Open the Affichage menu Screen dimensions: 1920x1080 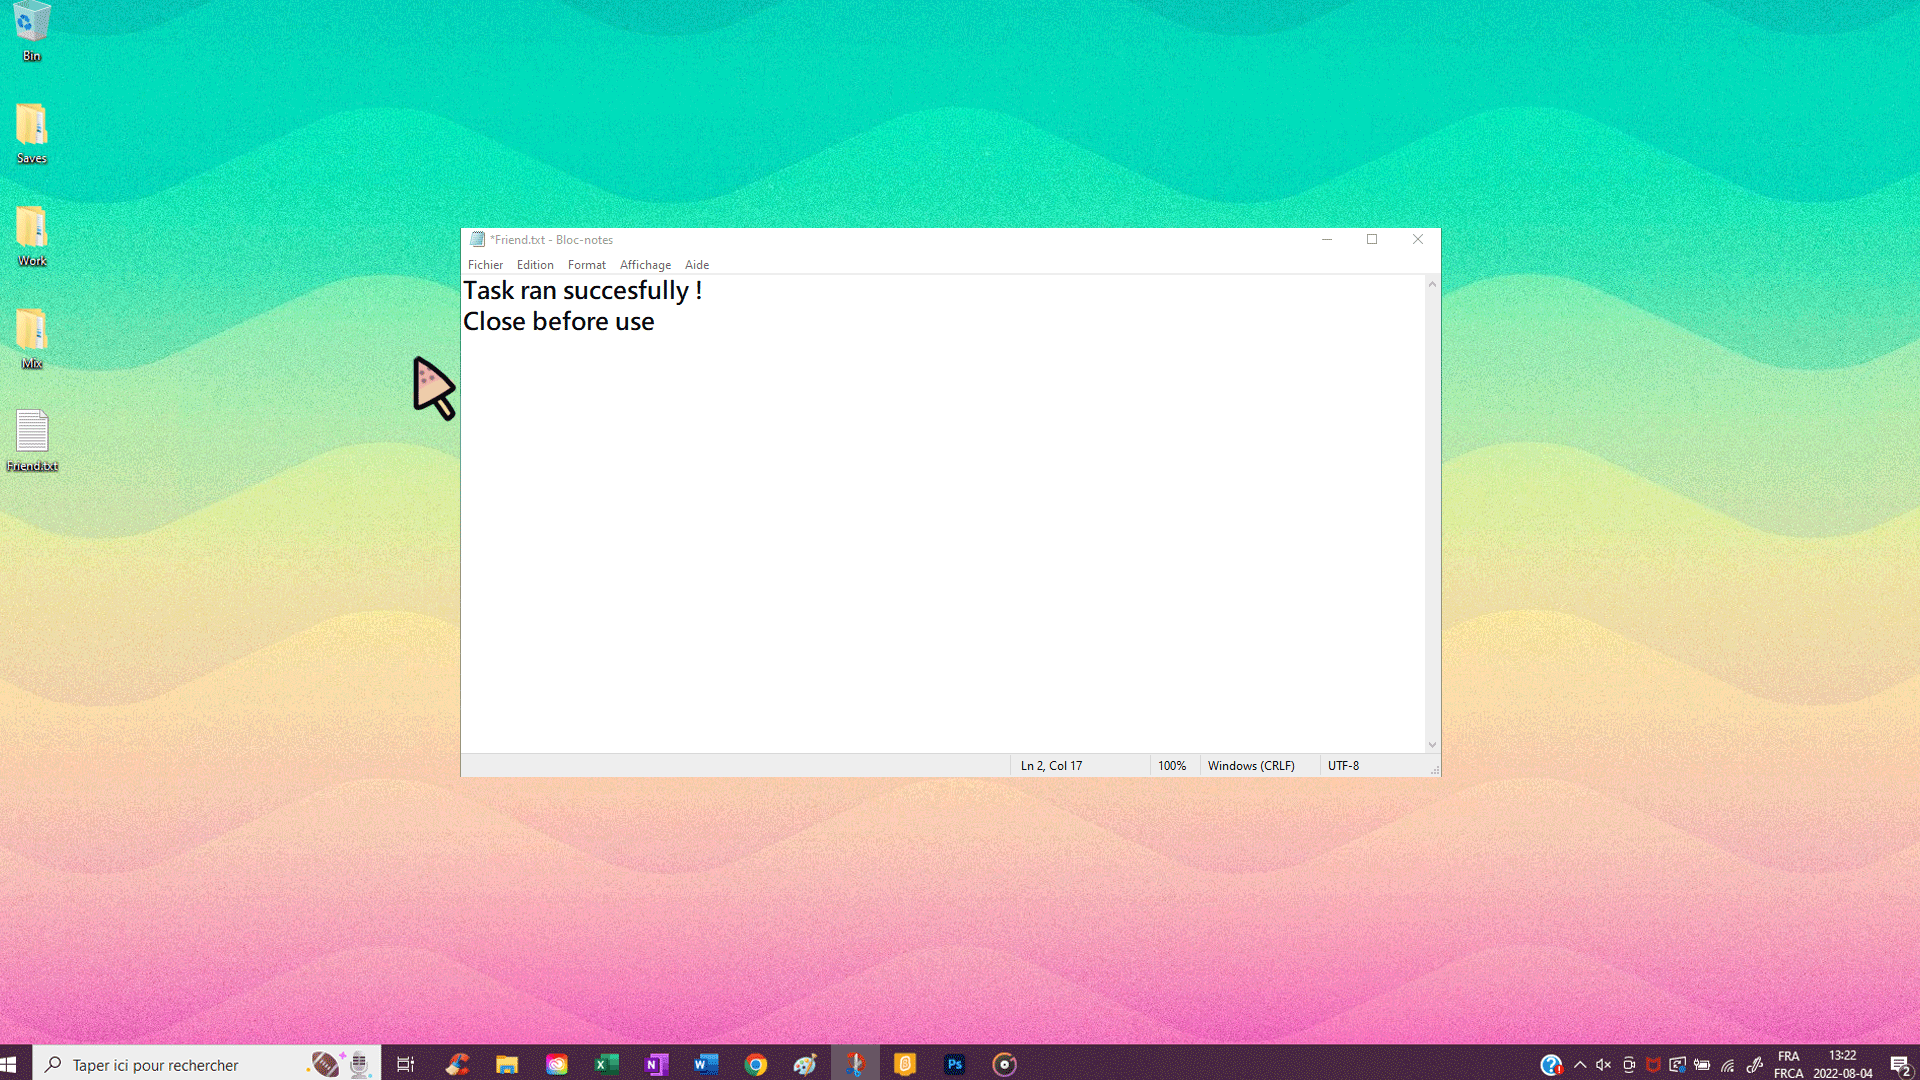(645, 265)
